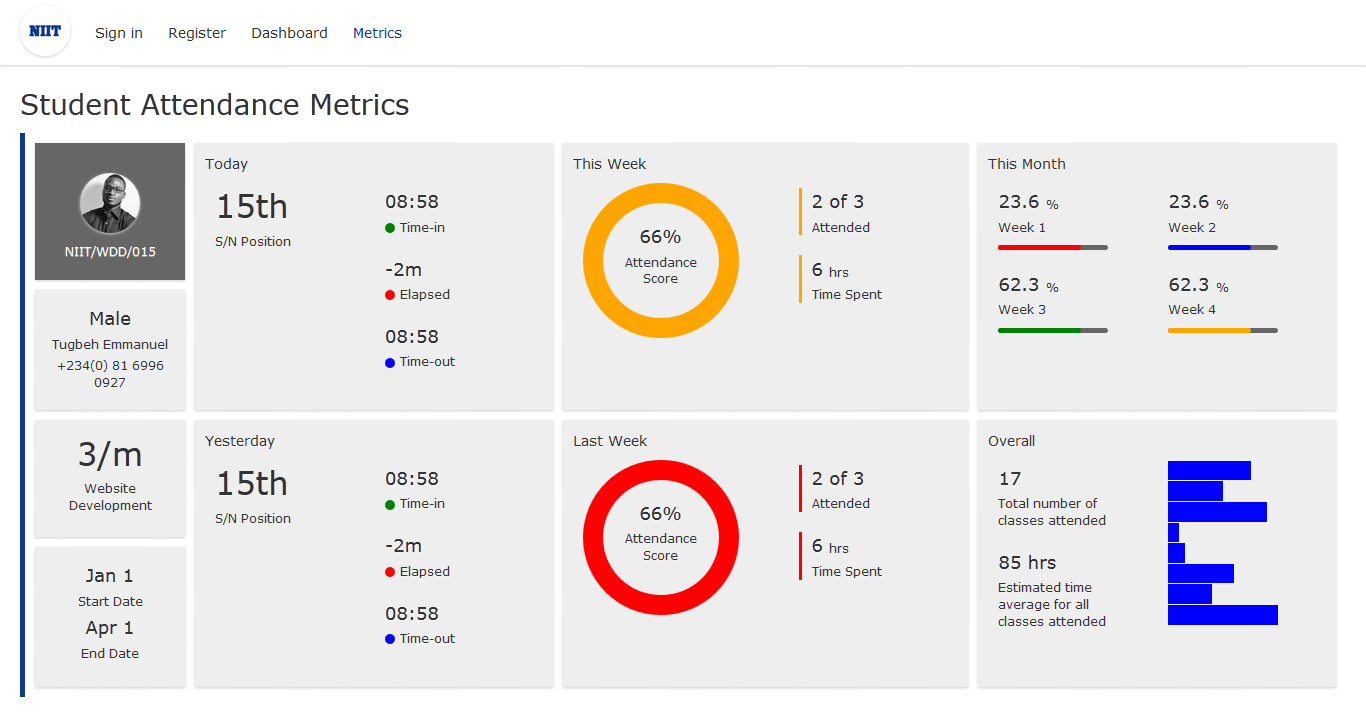Click the Apr 1 end date
Image resolution: width=1366 pixels, height=722 pixels.
[x=110, y=628]
